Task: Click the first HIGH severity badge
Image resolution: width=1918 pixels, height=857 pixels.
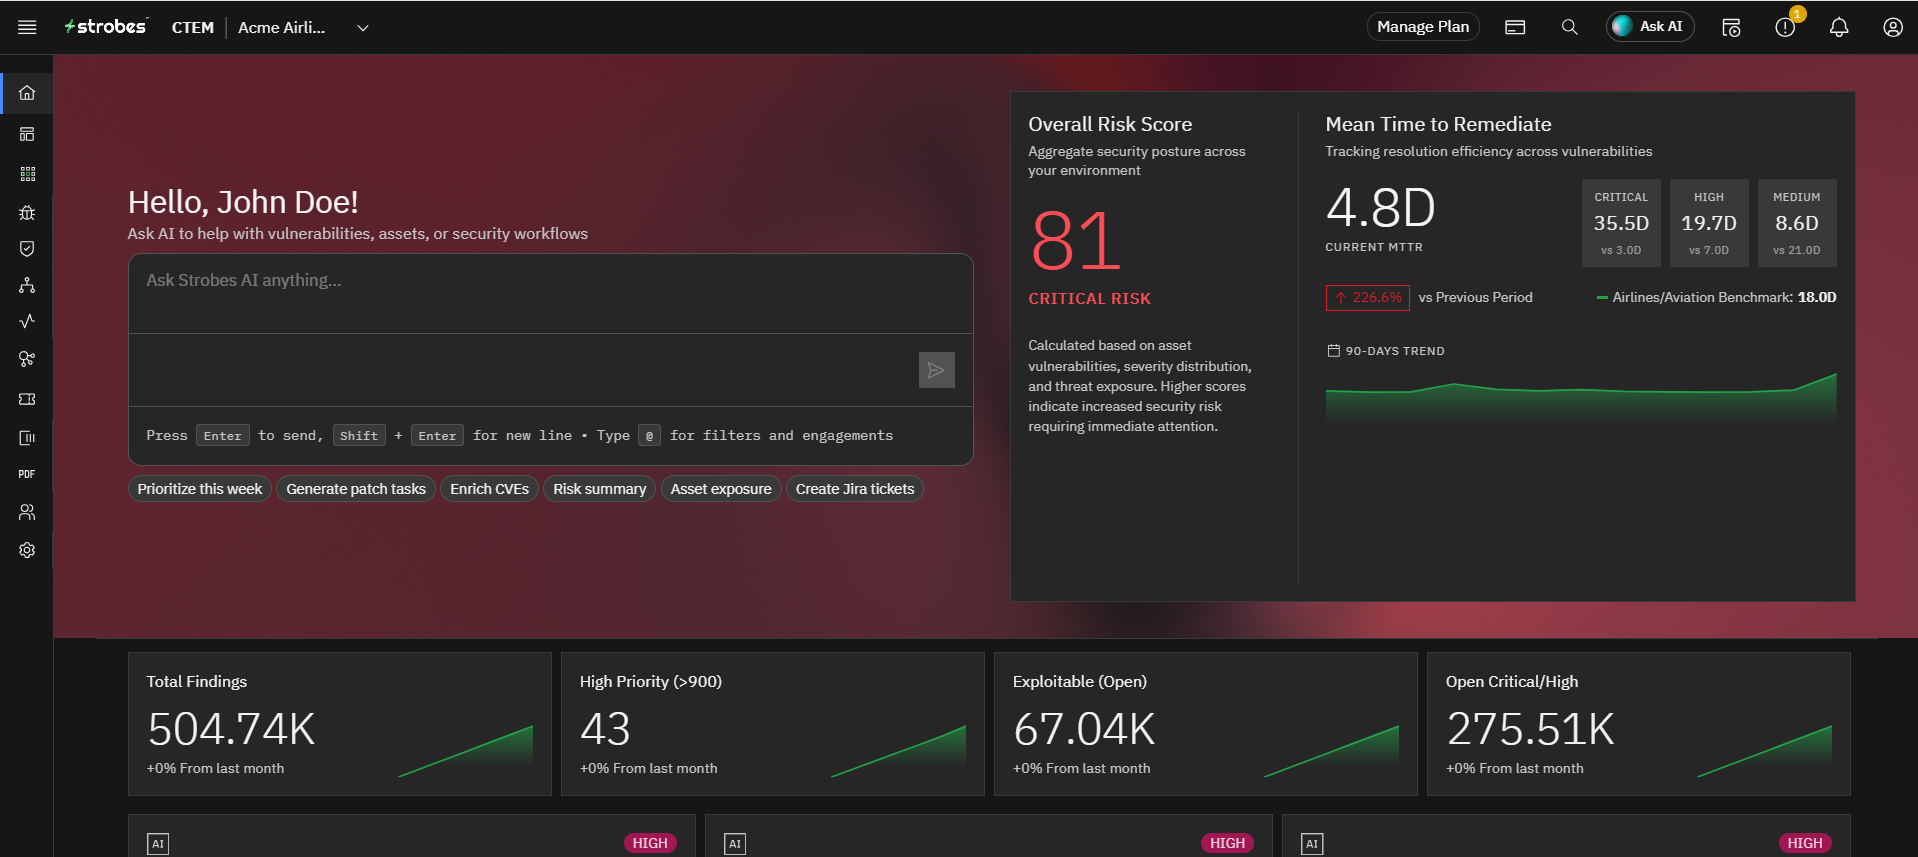Action: tap(650, 843)
